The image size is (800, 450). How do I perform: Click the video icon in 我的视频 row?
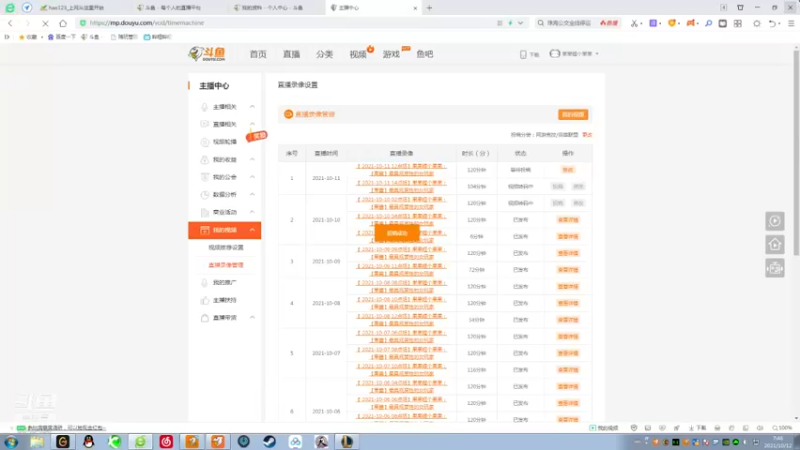[x=205, y=230]
